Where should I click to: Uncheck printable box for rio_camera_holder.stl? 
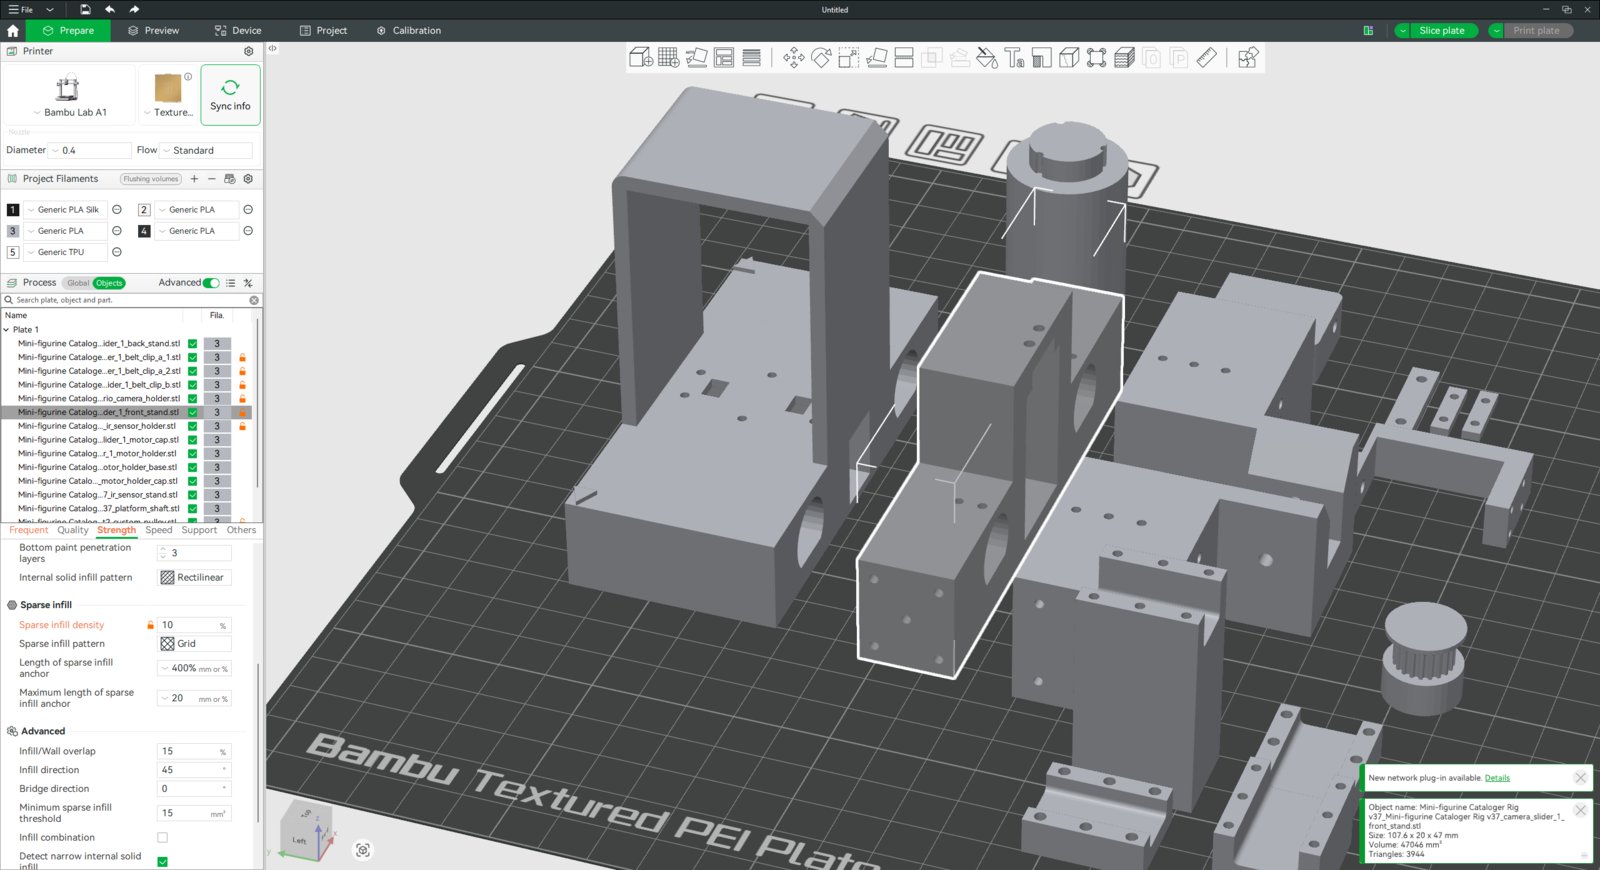pos(193,398)
